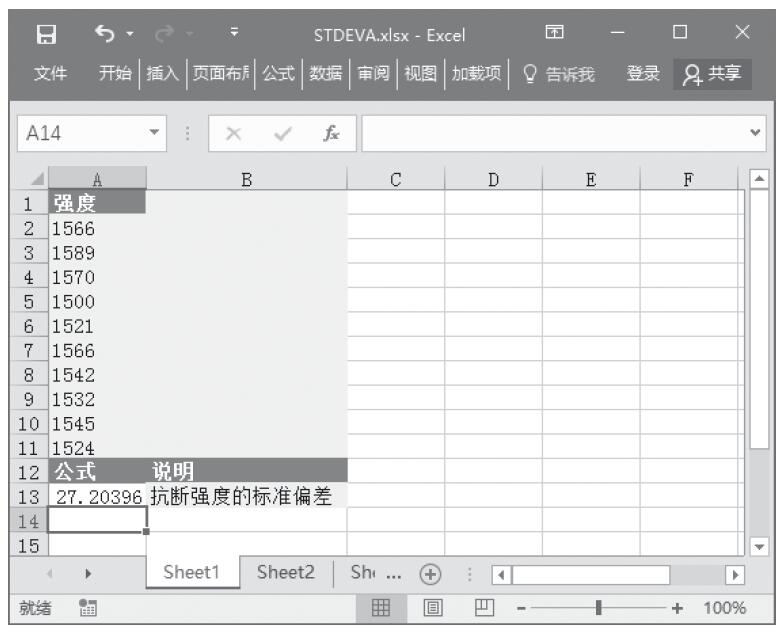Click the zoom slider handle
The image size is (784, 633).
point(598,607)
